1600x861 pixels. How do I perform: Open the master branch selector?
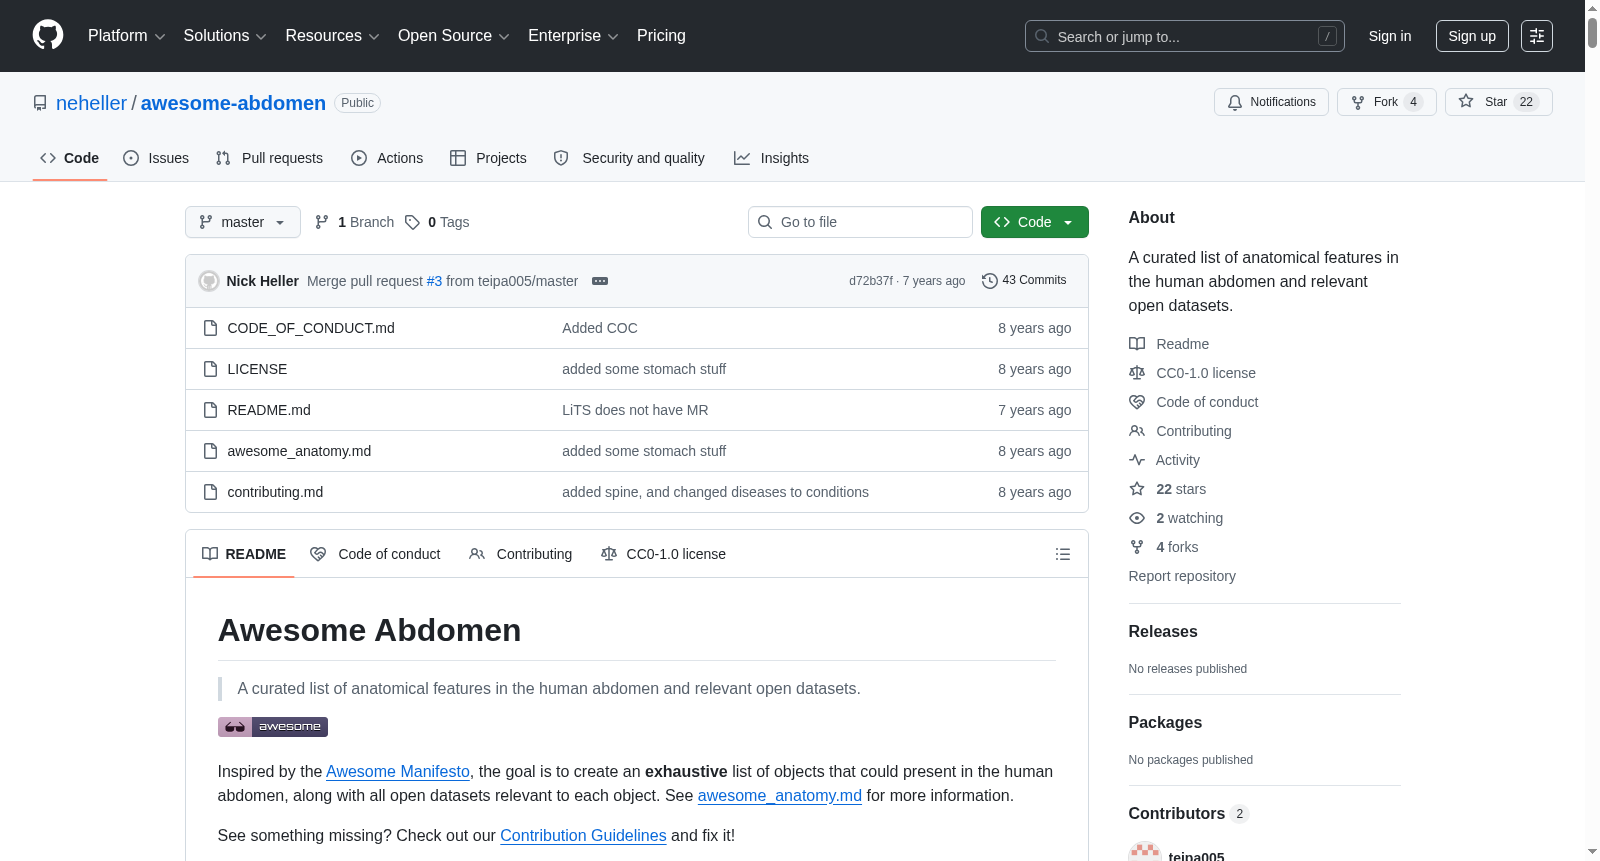click(x=243, y=222)
